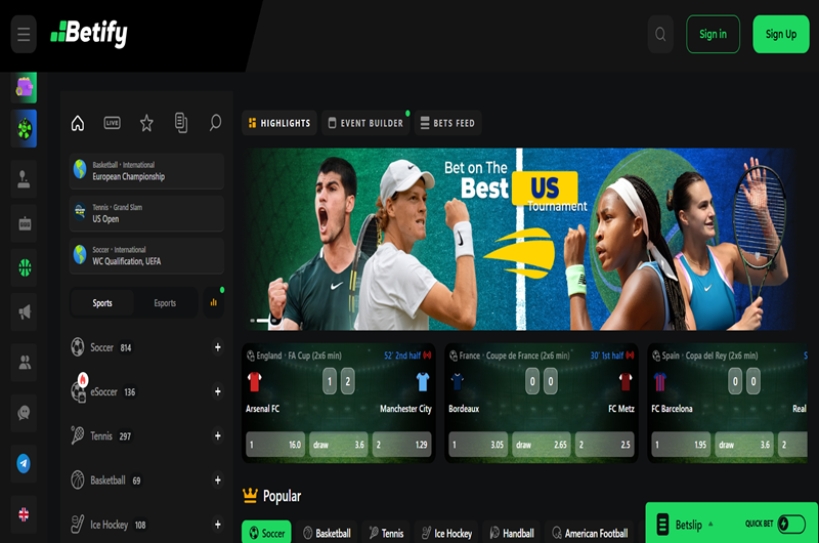Open the megaphone promotions icon
Image resolution: width=819 pixels, height=543 pixels.
(x=24, y=312)
